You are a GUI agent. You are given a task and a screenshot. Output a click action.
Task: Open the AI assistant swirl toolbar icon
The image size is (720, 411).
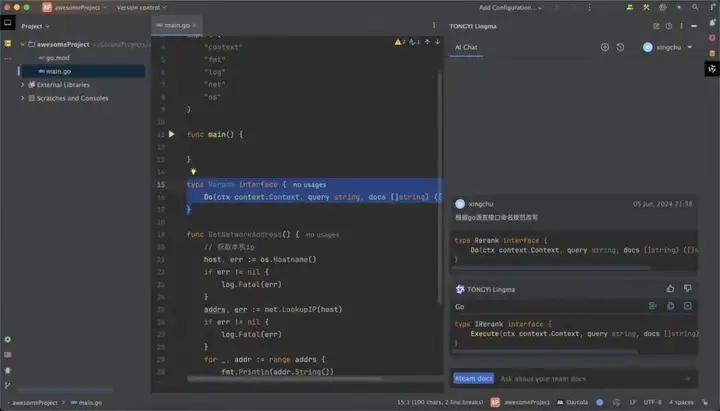click(x=663, y=7)
